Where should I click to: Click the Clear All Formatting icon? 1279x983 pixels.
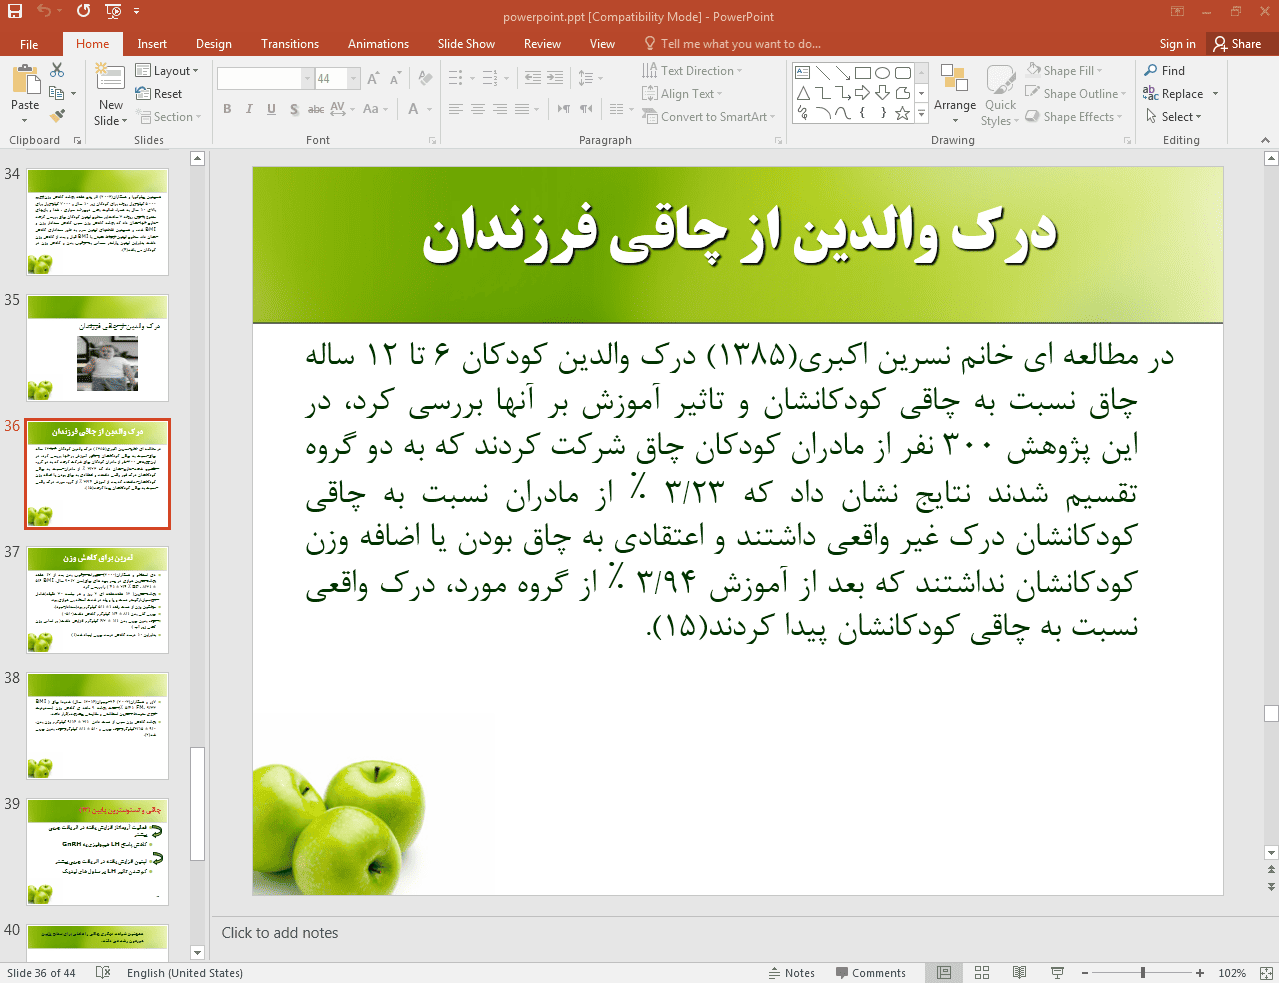click(x=425, y=78)
